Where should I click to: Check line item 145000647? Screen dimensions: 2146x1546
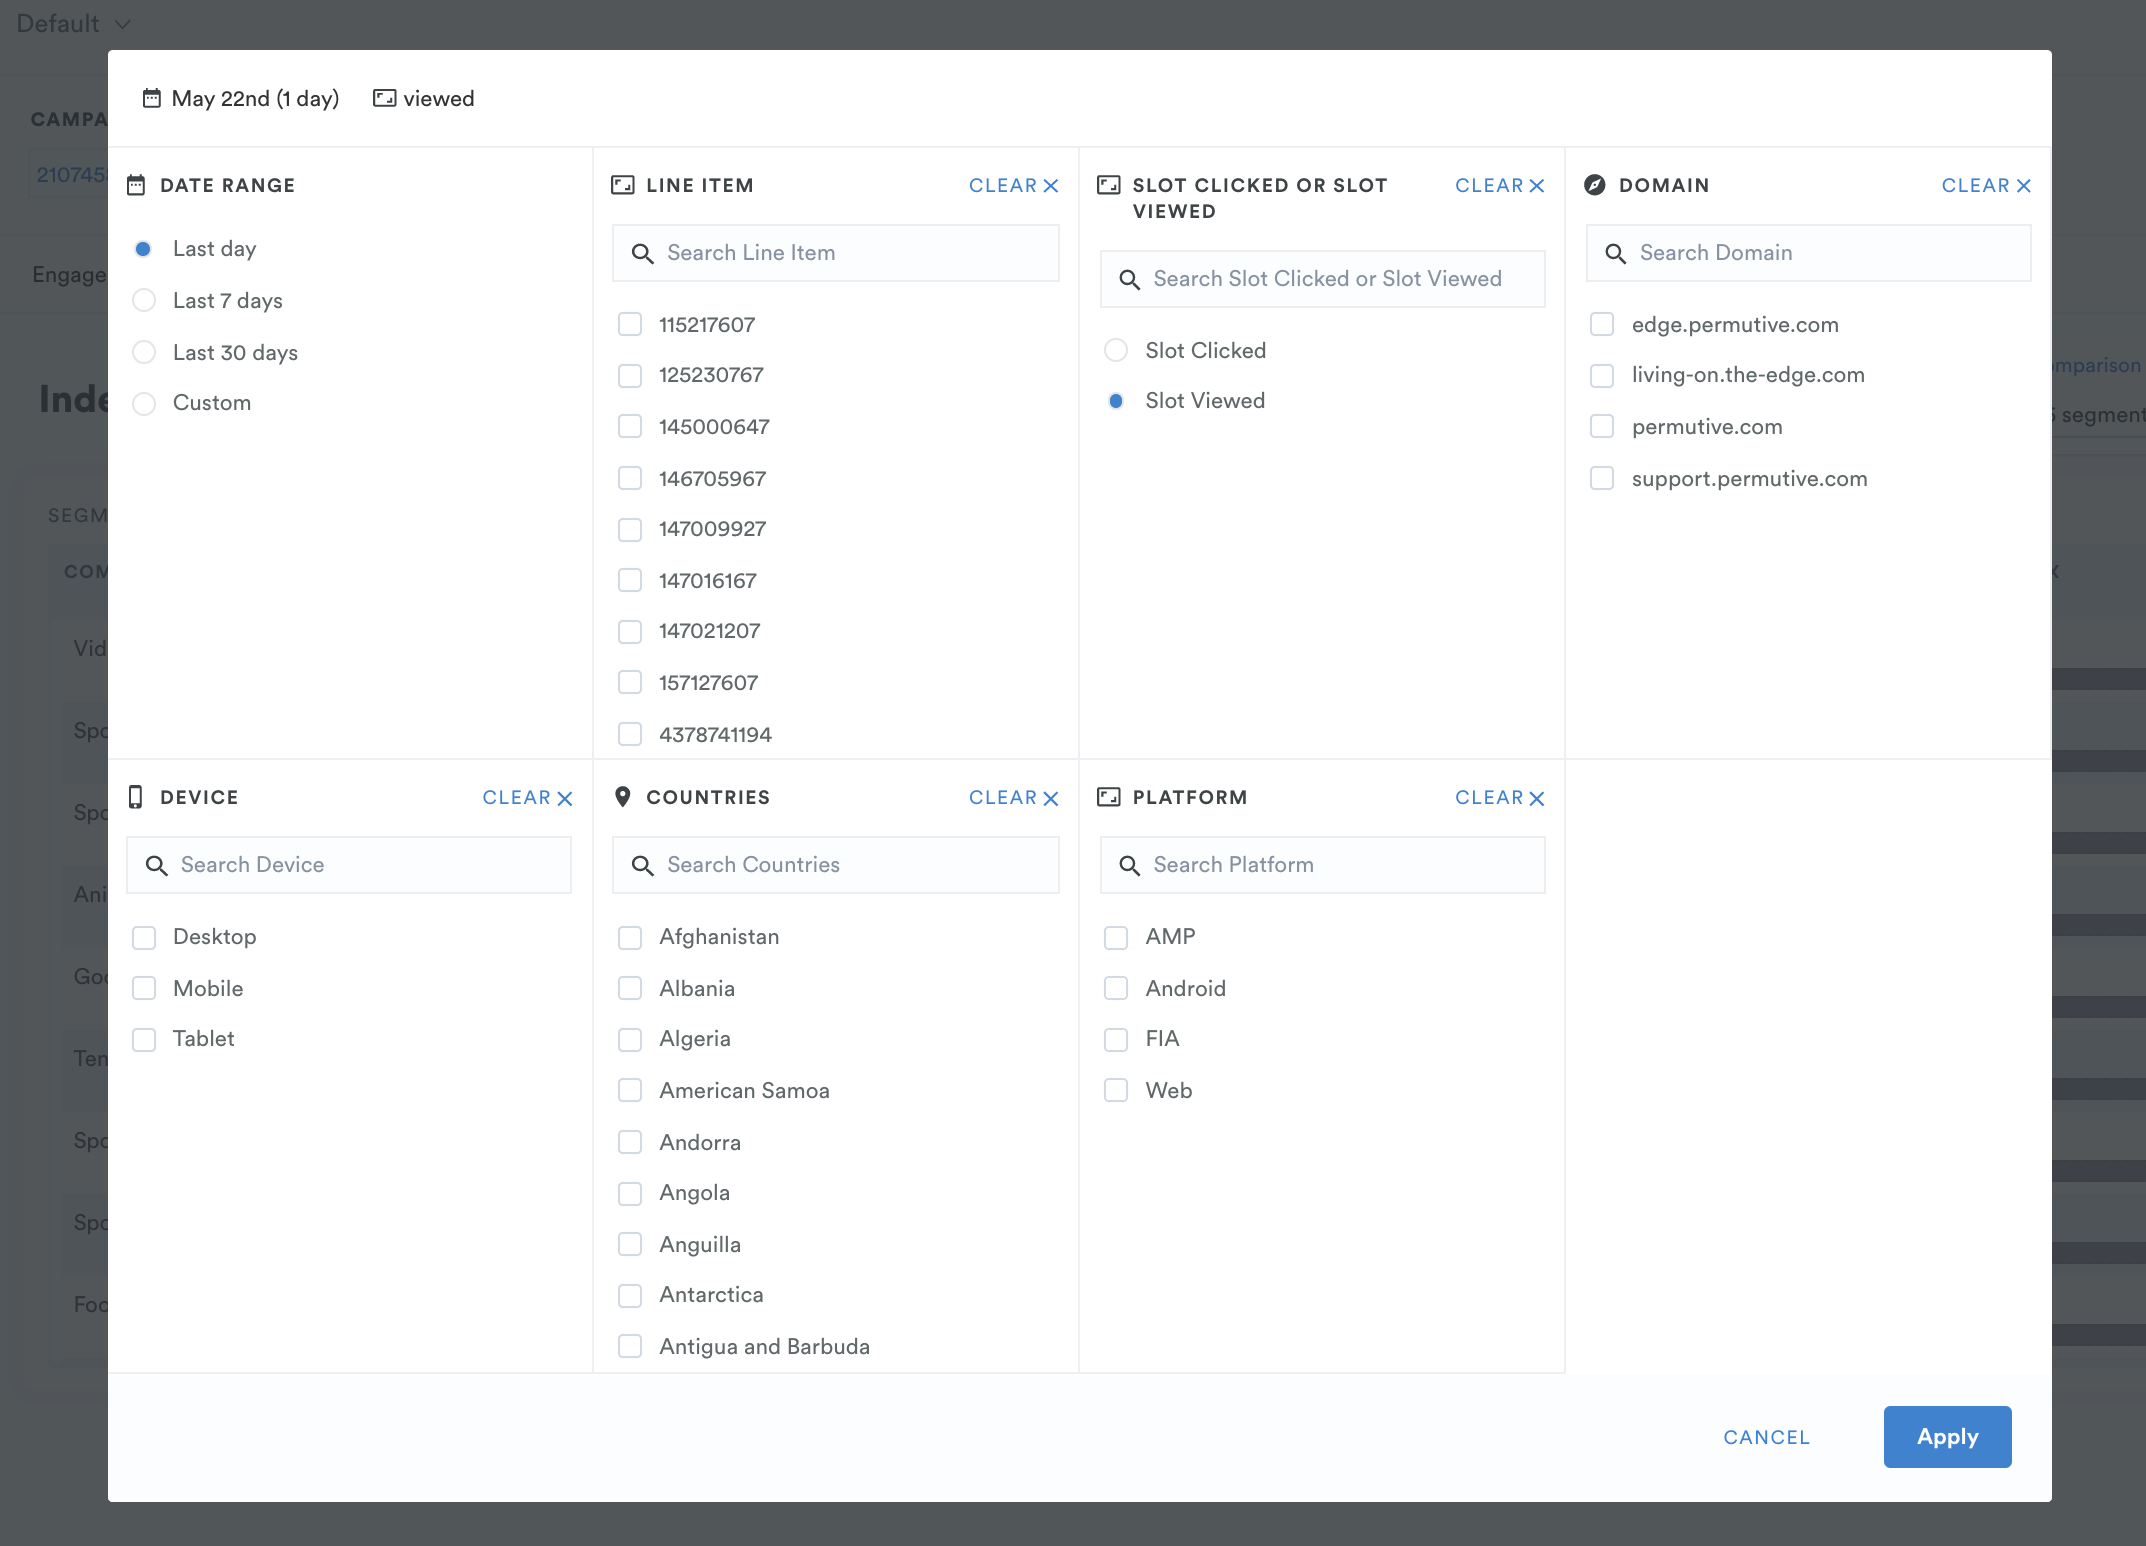pyautogui.click(x=630, y=426)
